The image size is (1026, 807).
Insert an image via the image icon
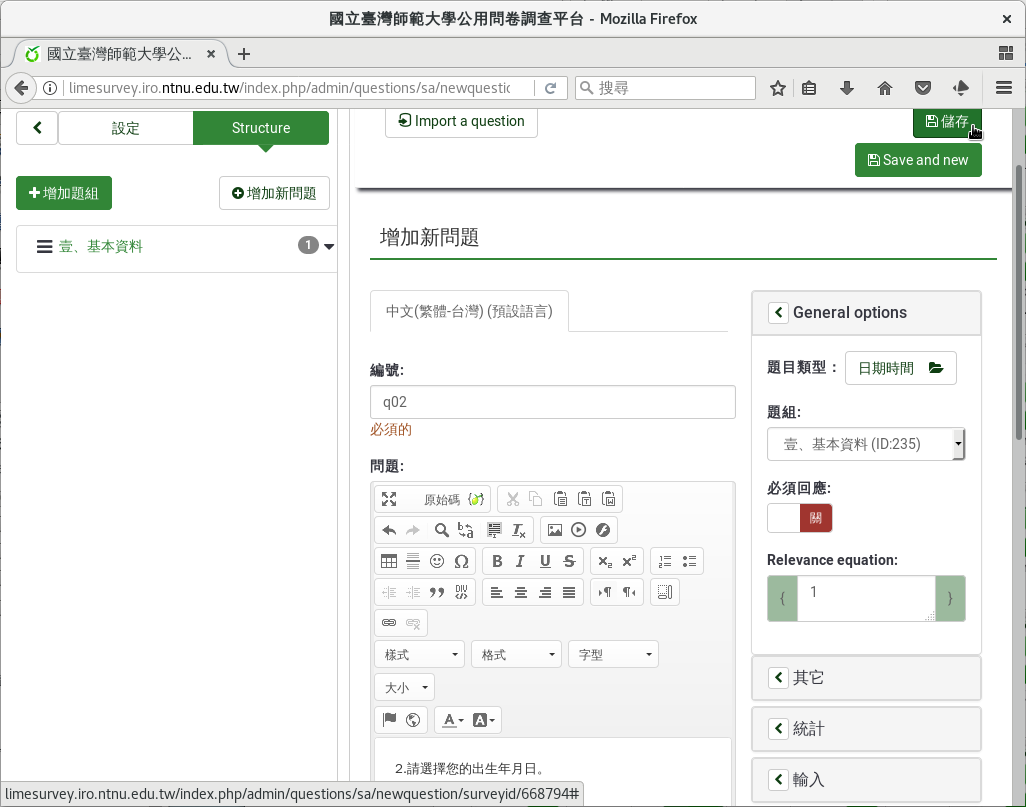(555, 530)
